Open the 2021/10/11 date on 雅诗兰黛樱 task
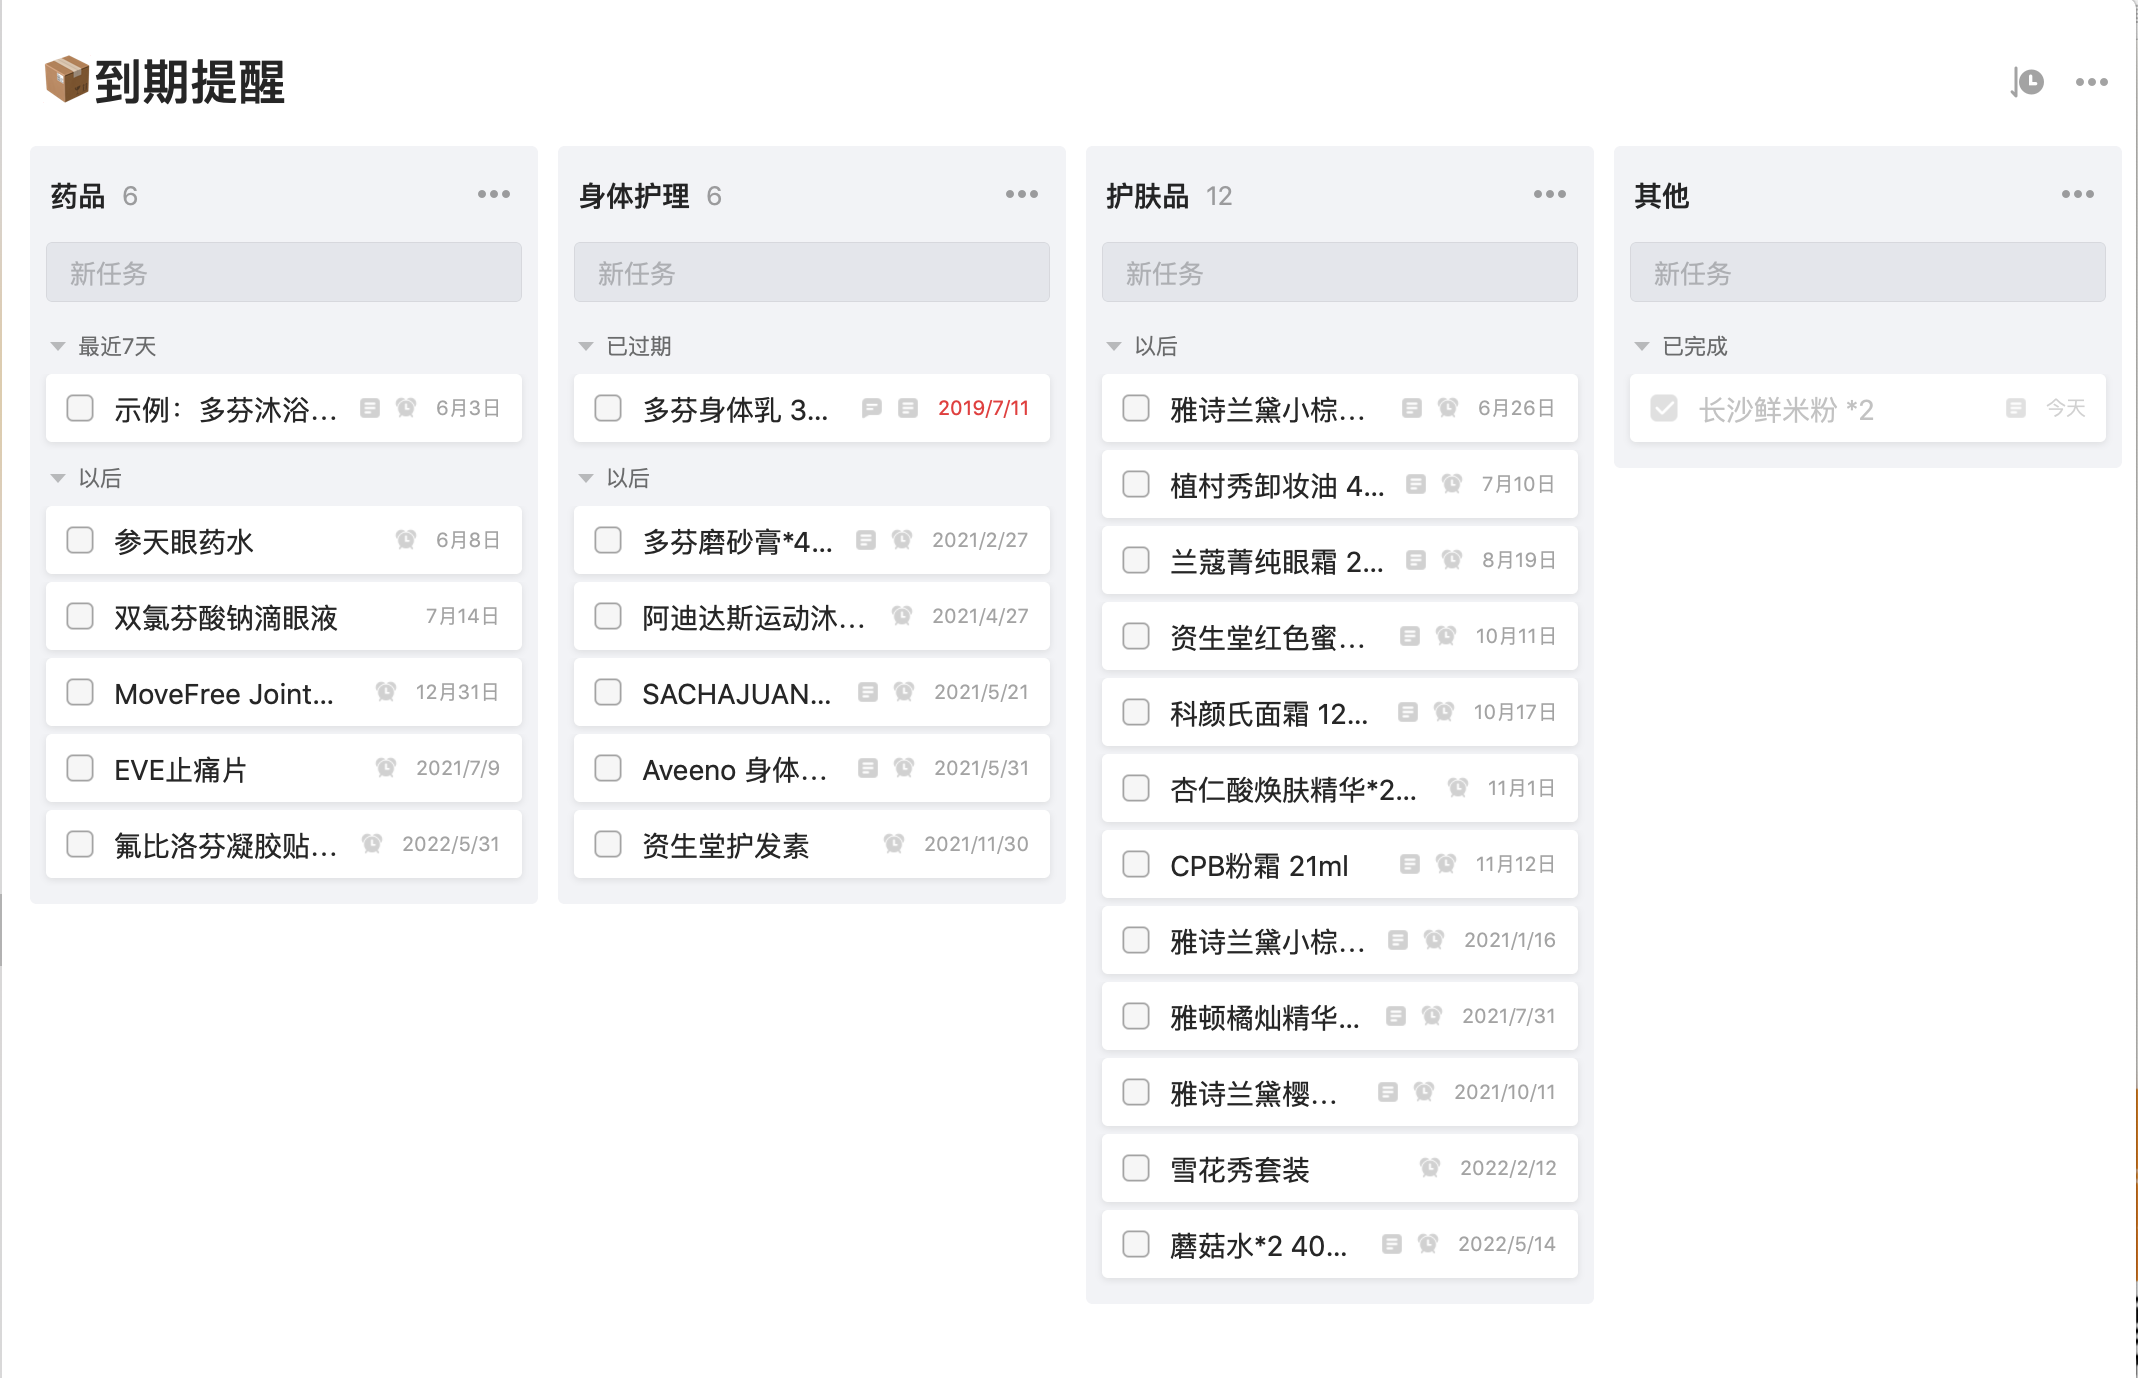 pyautogui.click(x=1505, y=1092)
